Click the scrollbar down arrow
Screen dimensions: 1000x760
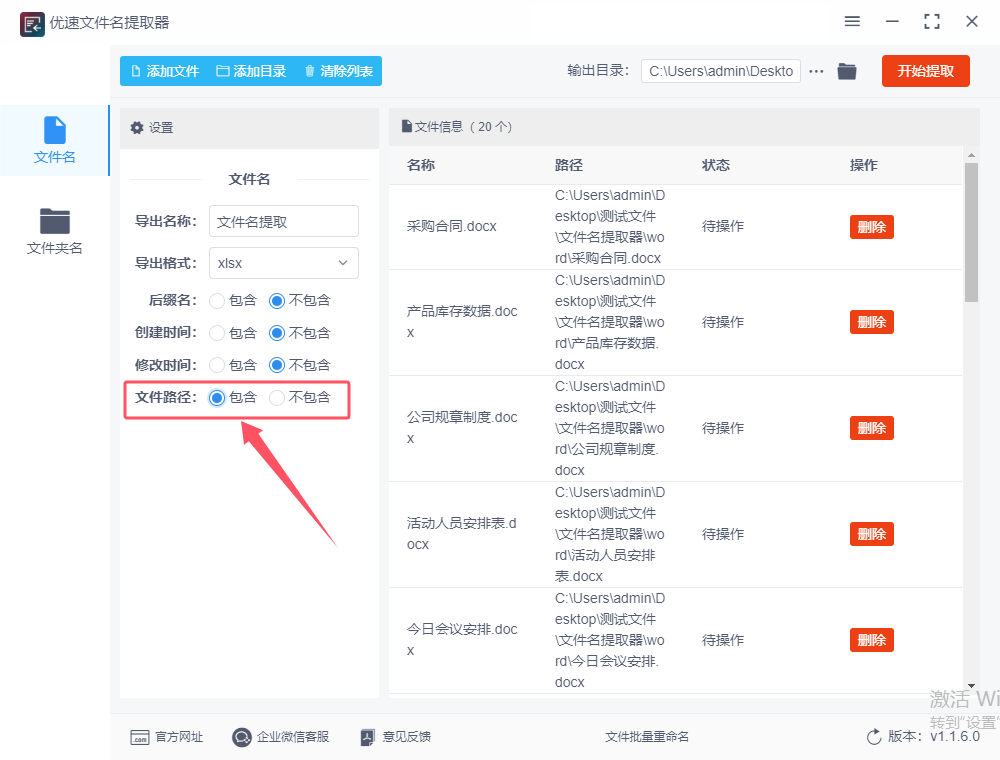(x=971, y=686)
